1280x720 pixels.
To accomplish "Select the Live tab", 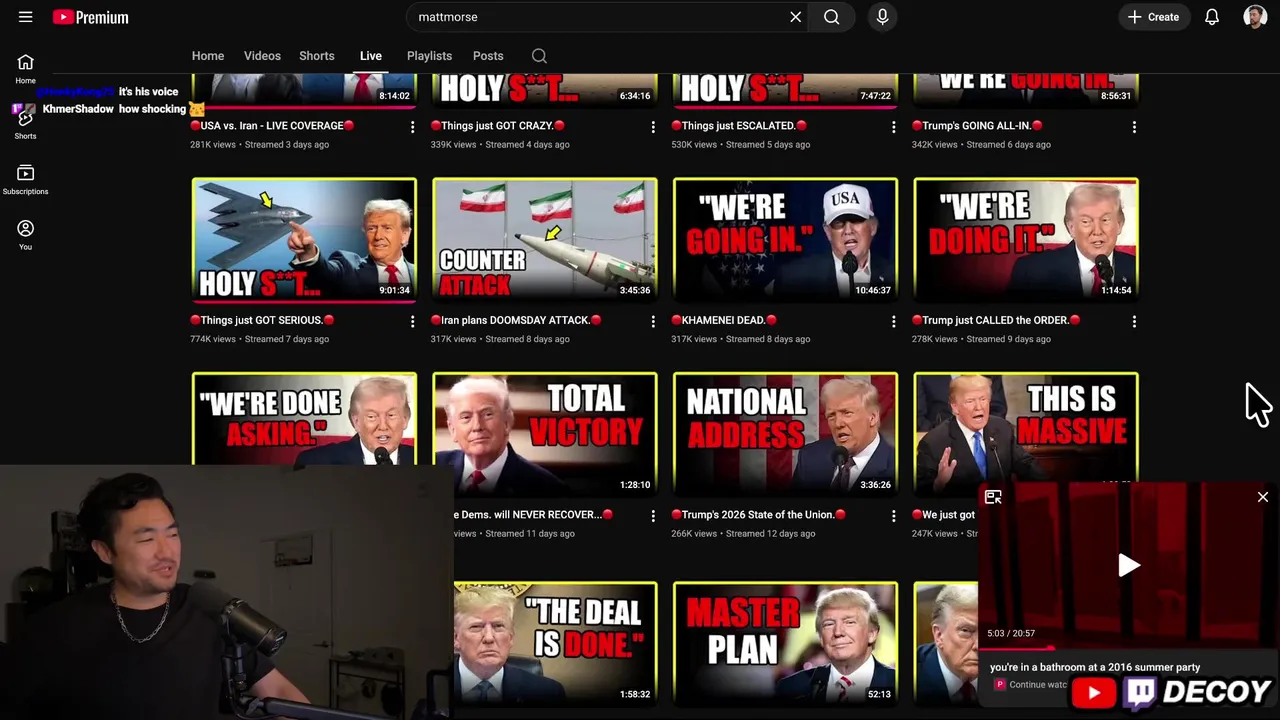I will pos(371,56).
